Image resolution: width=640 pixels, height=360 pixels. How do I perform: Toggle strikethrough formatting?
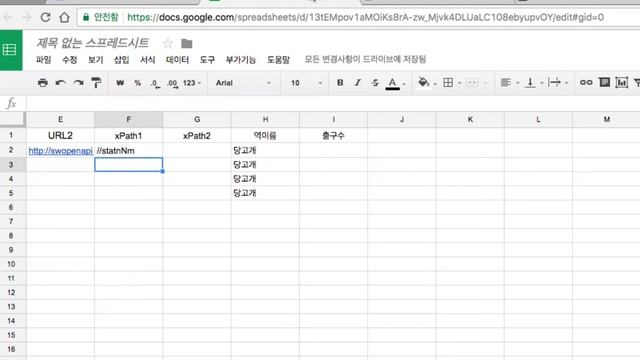point(375,83)
